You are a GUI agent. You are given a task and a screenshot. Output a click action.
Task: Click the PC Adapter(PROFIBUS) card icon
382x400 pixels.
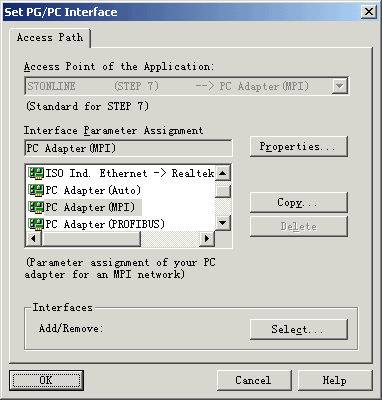[x=36, y=224]
